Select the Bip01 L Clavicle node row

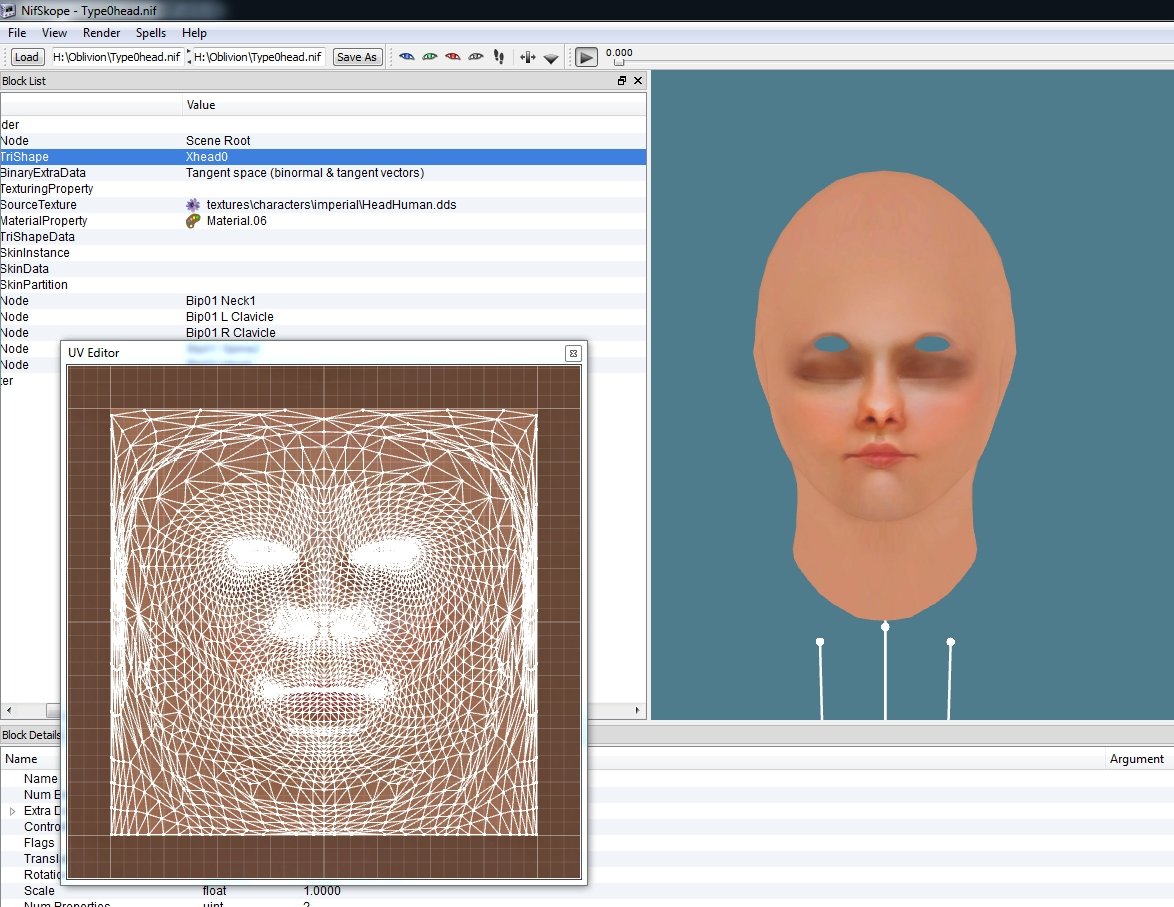point(323,317)
